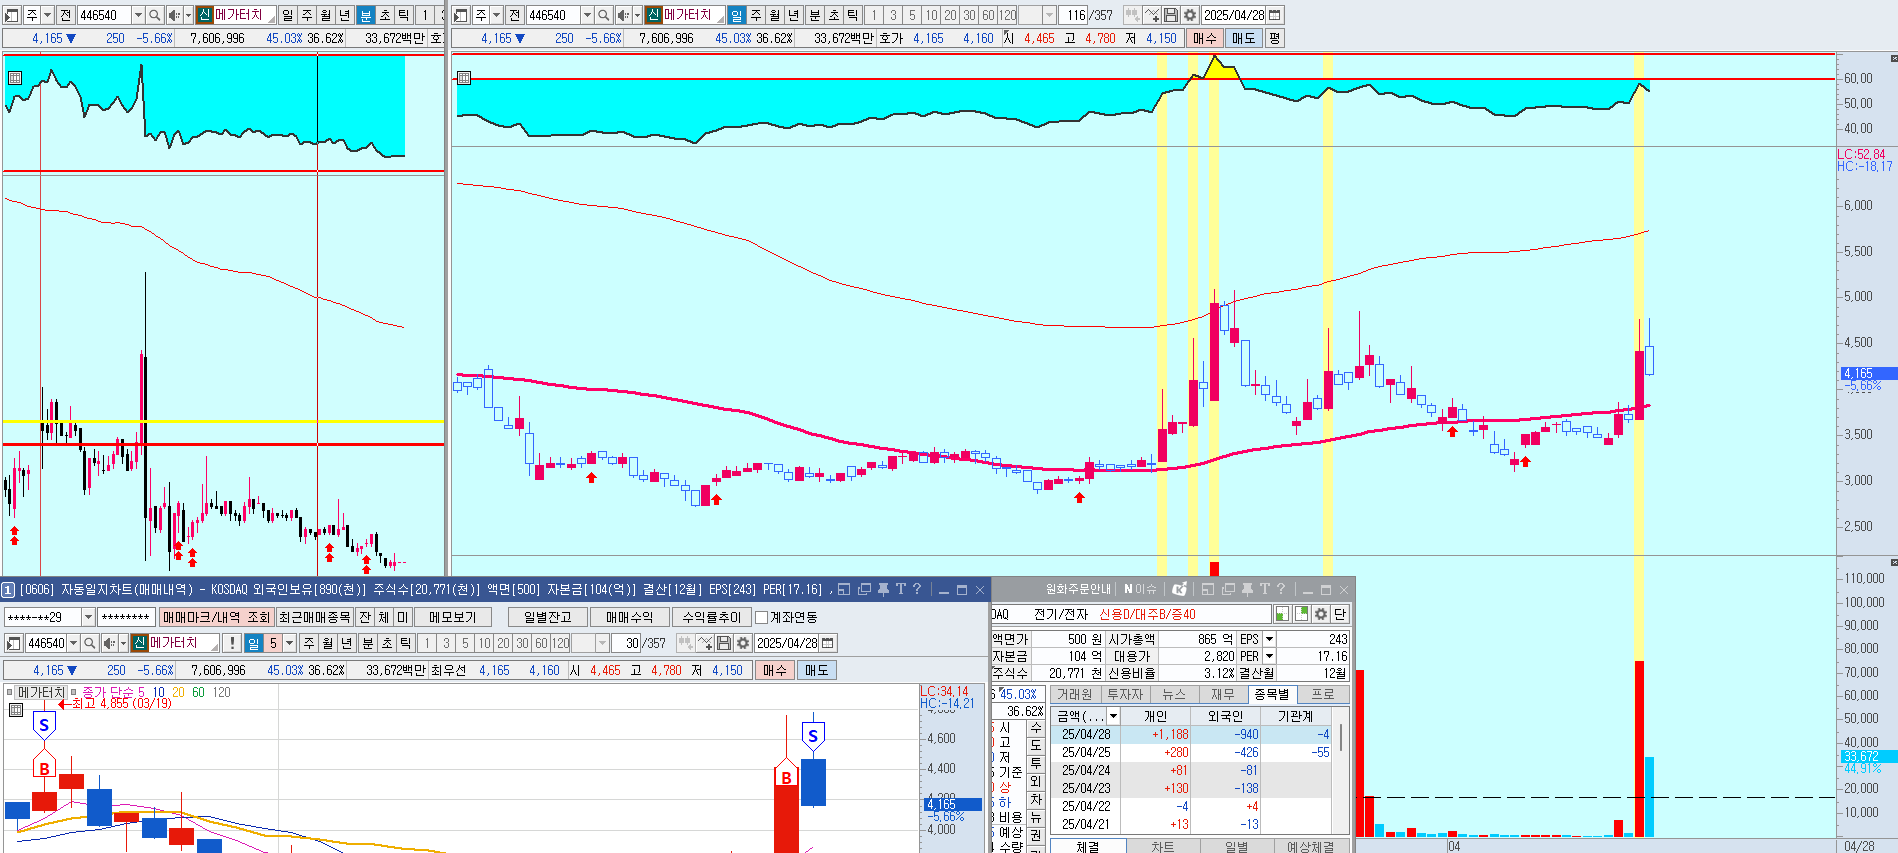1898x853 pixels.
Task: Click the crosshair tool icon in the 0606 window toolbar
Action: 705,643
